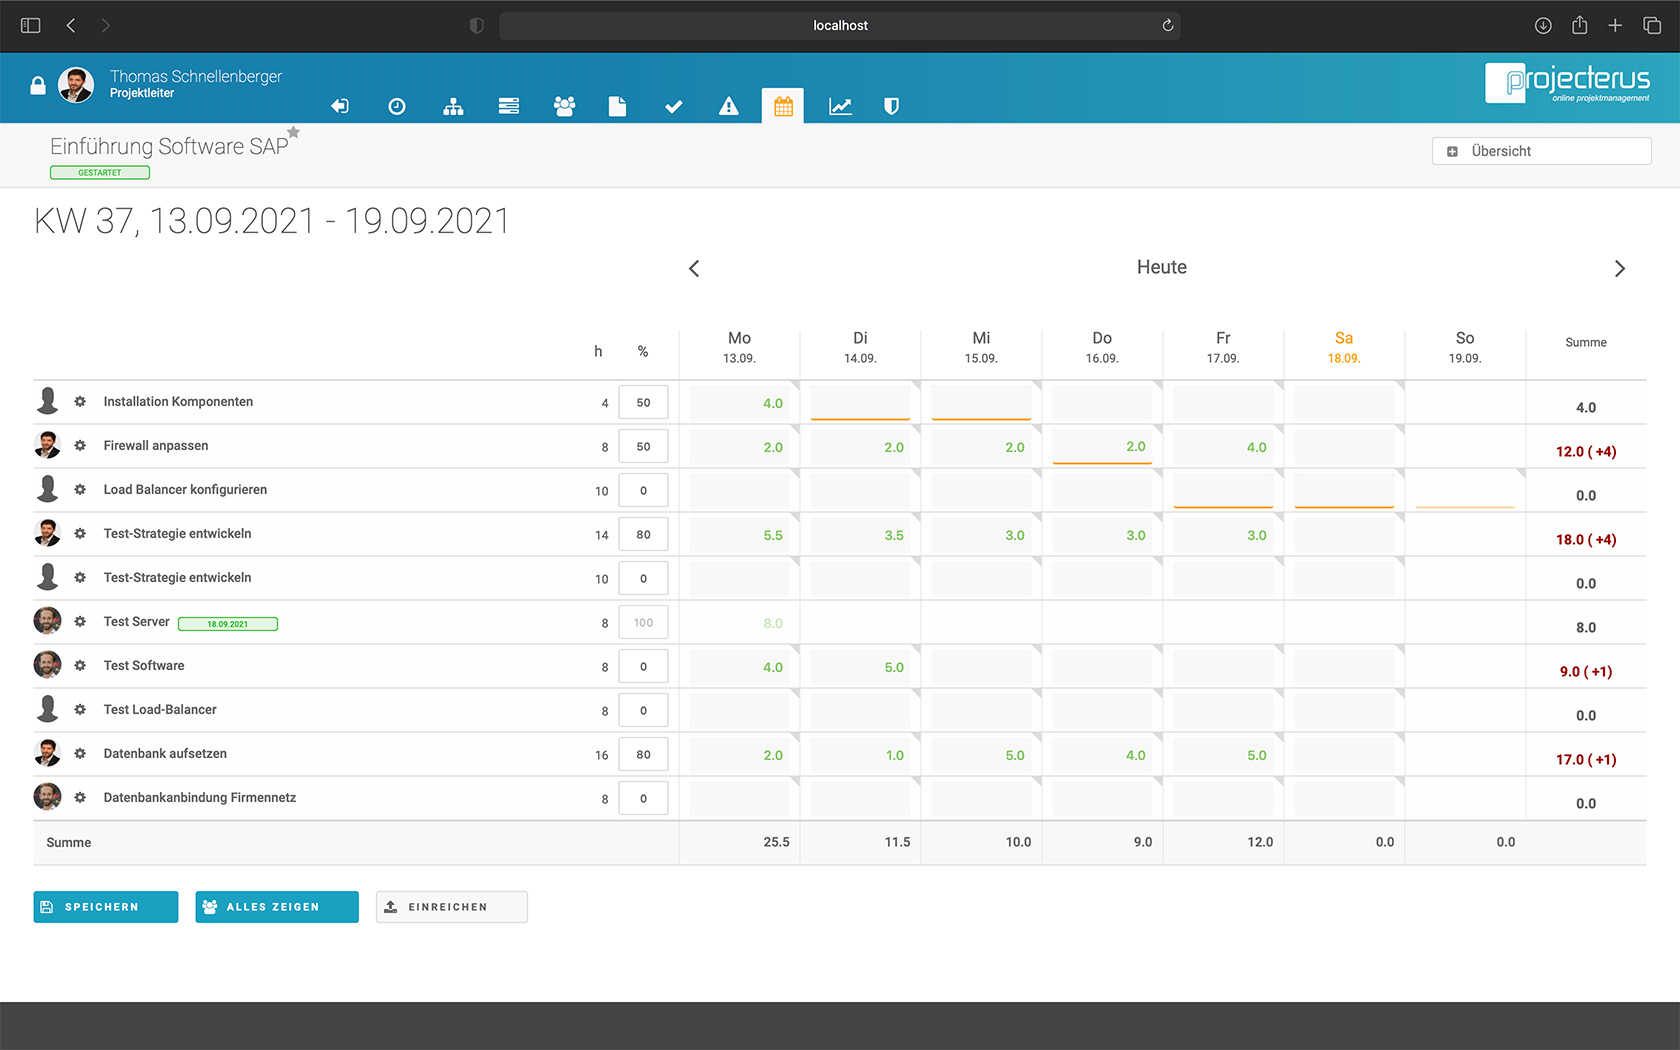
Task: Click the exit project arrow icon
Action: coord(340,106)
